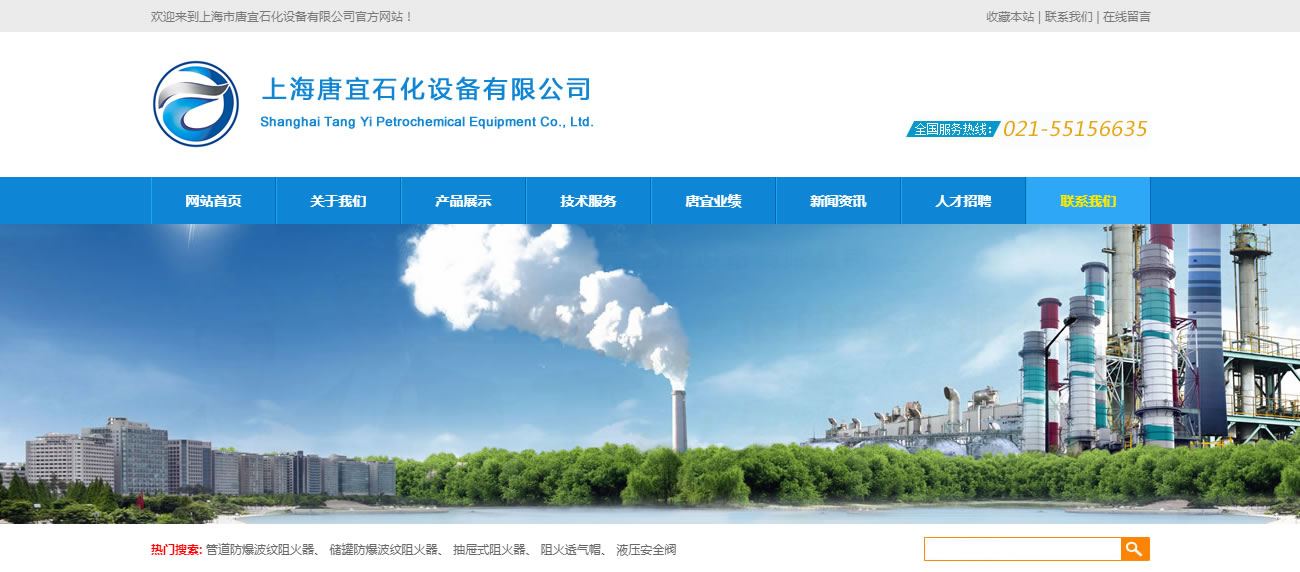
Task: Focus the search input field
Action: coord(1022,549)
